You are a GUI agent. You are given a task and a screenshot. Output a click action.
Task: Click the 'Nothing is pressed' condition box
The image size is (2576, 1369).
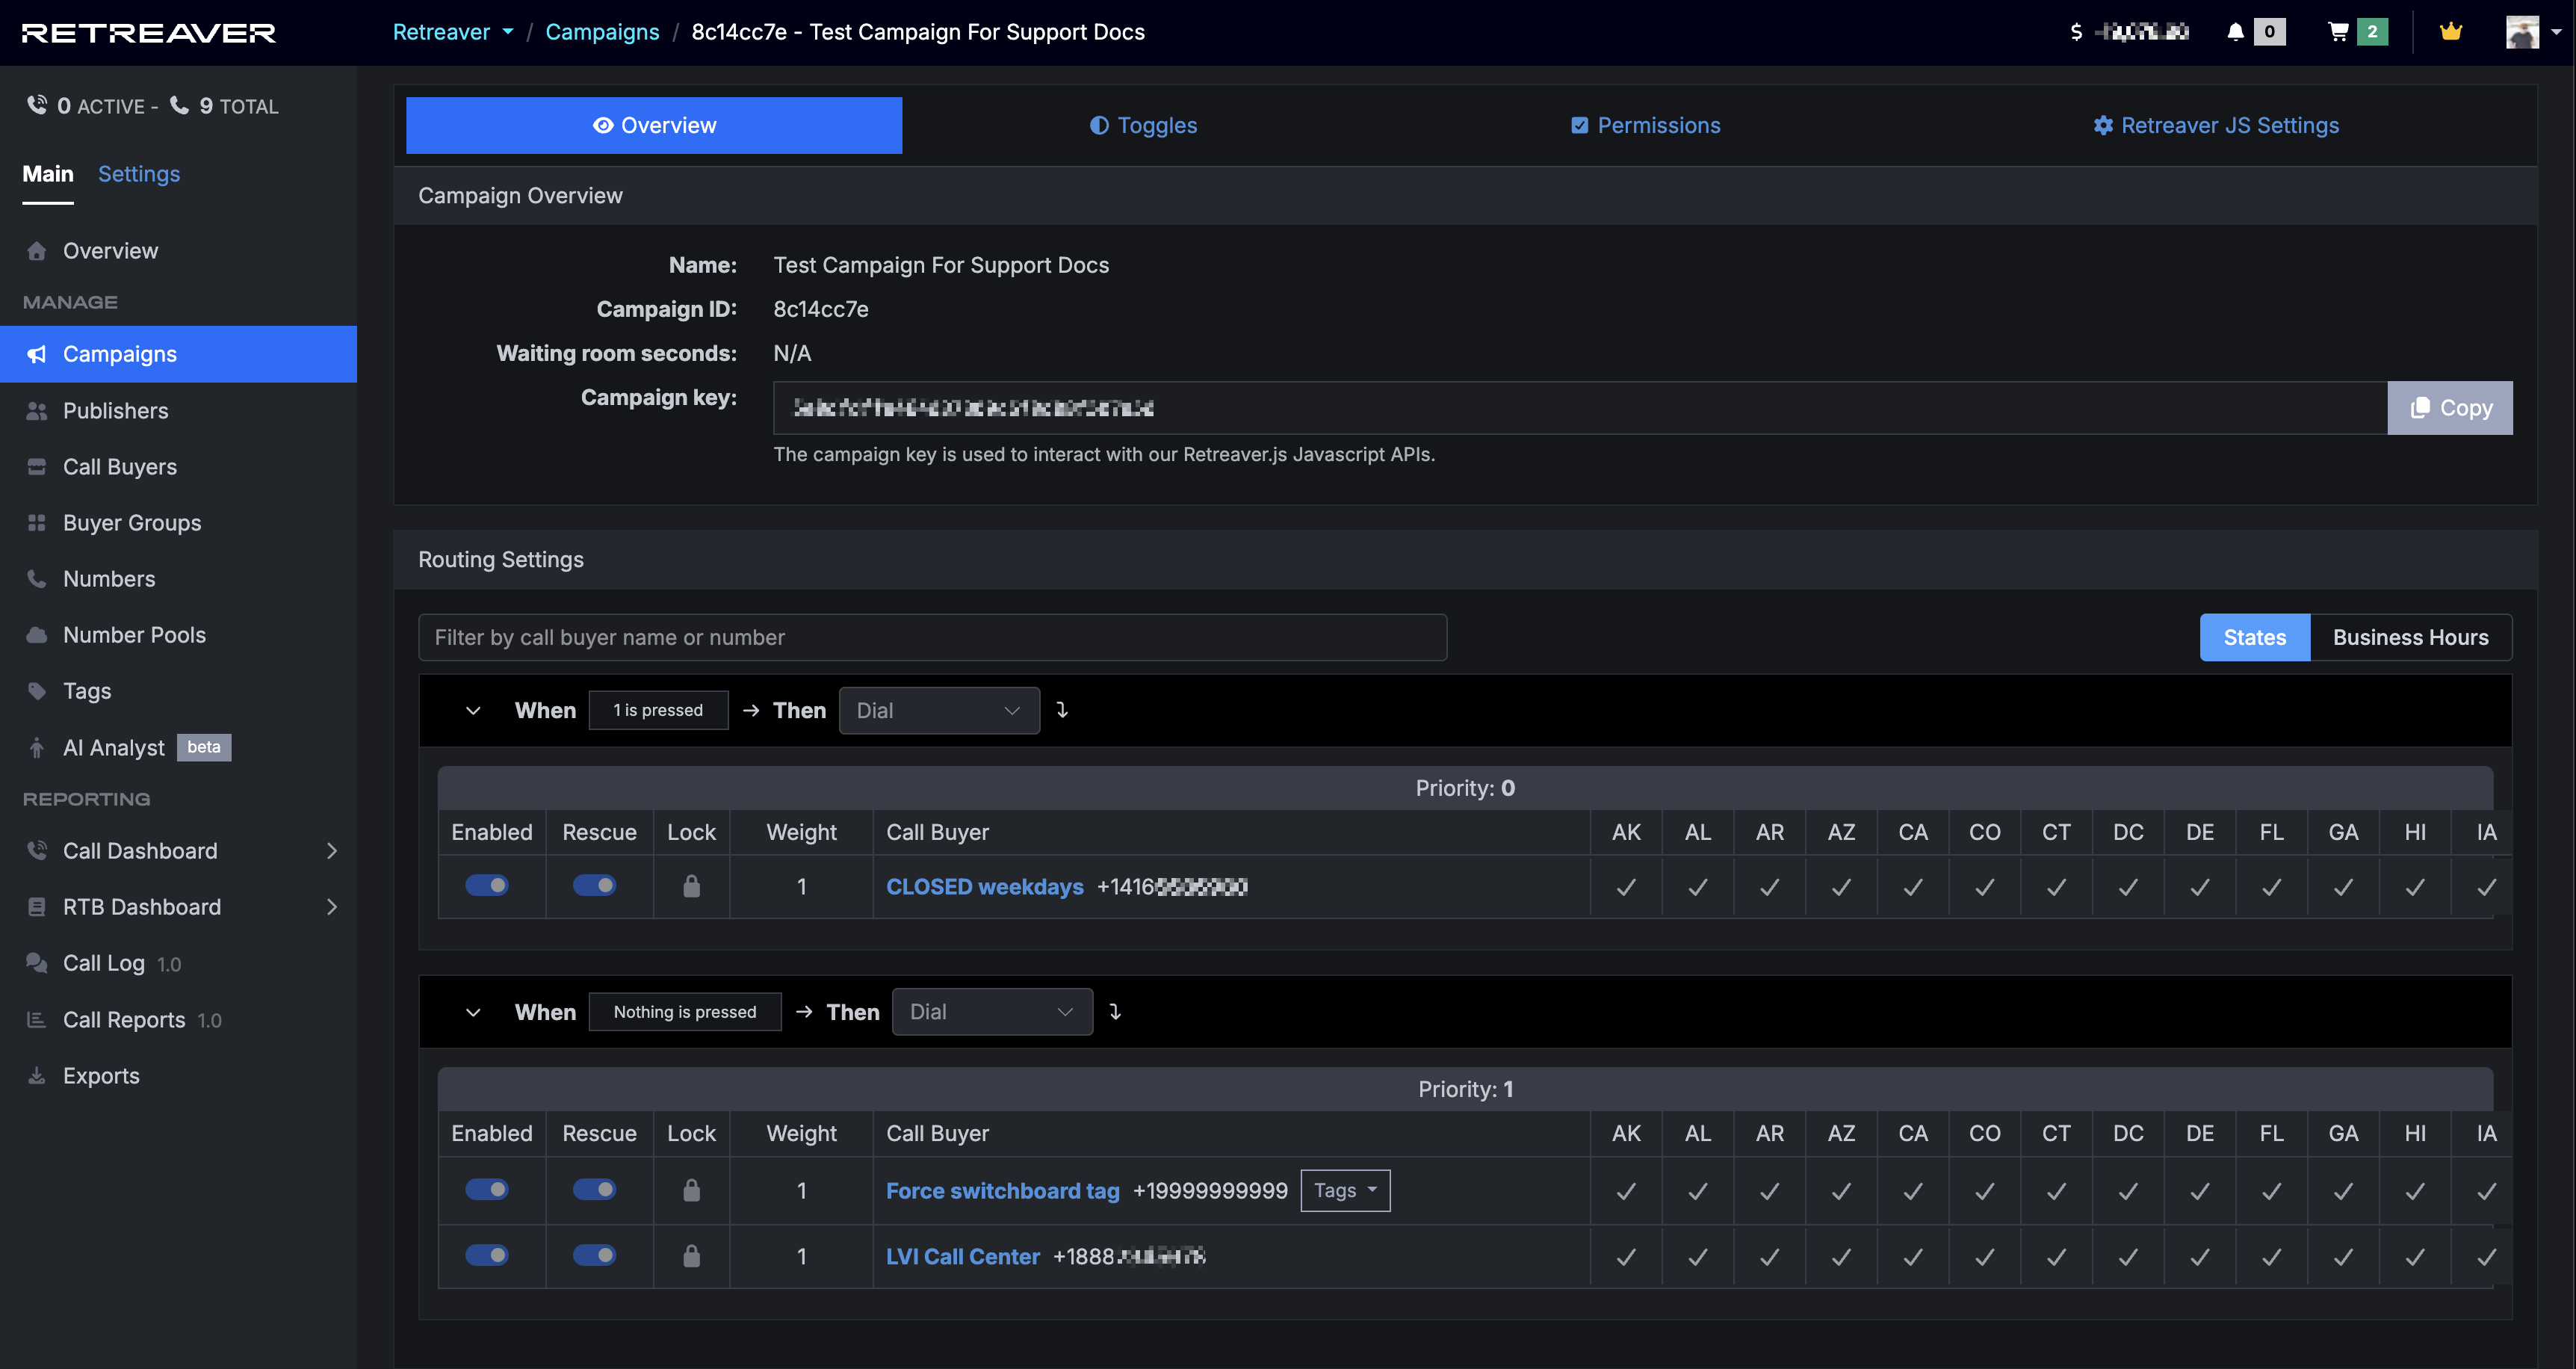(685, 1012)
